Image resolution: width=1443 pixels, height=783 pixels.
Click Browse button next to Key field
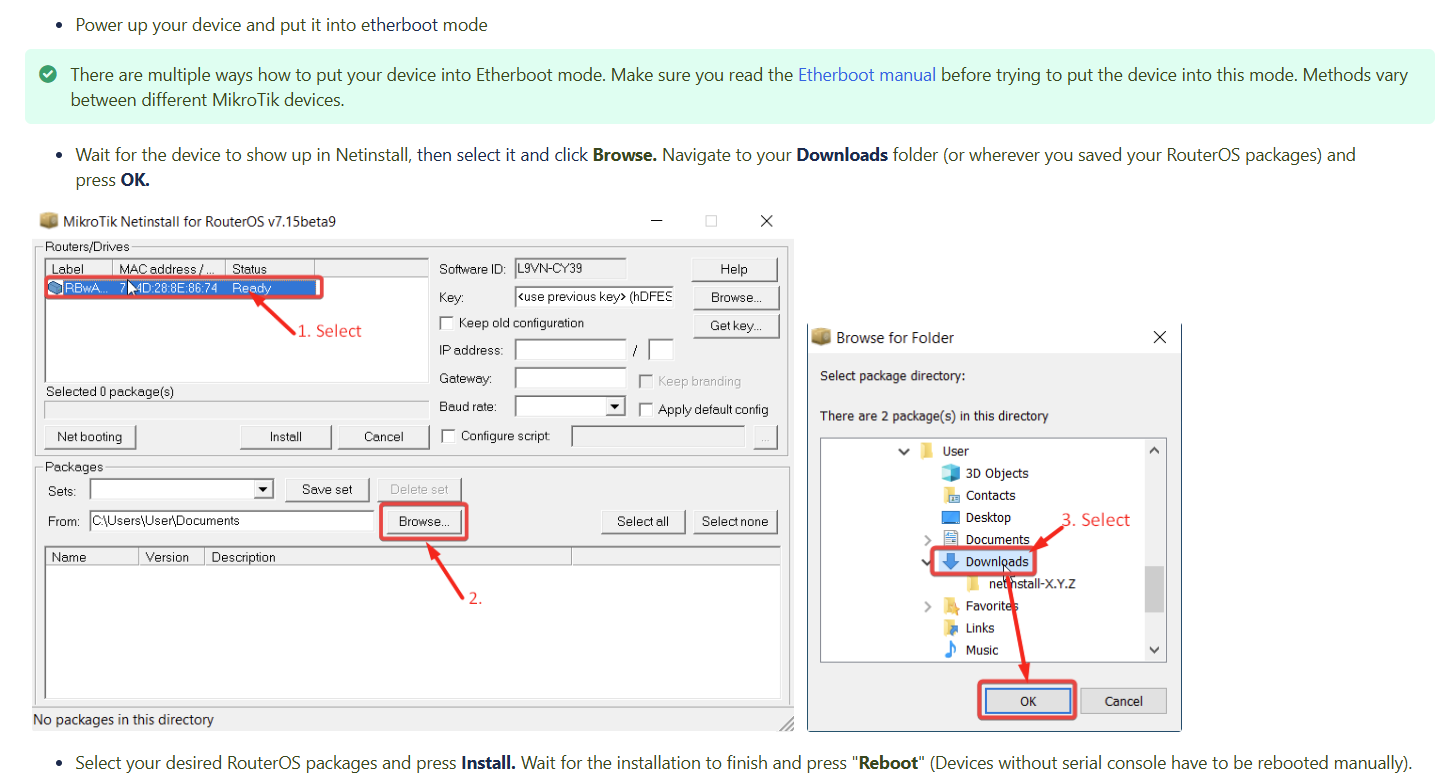[736, 297]
